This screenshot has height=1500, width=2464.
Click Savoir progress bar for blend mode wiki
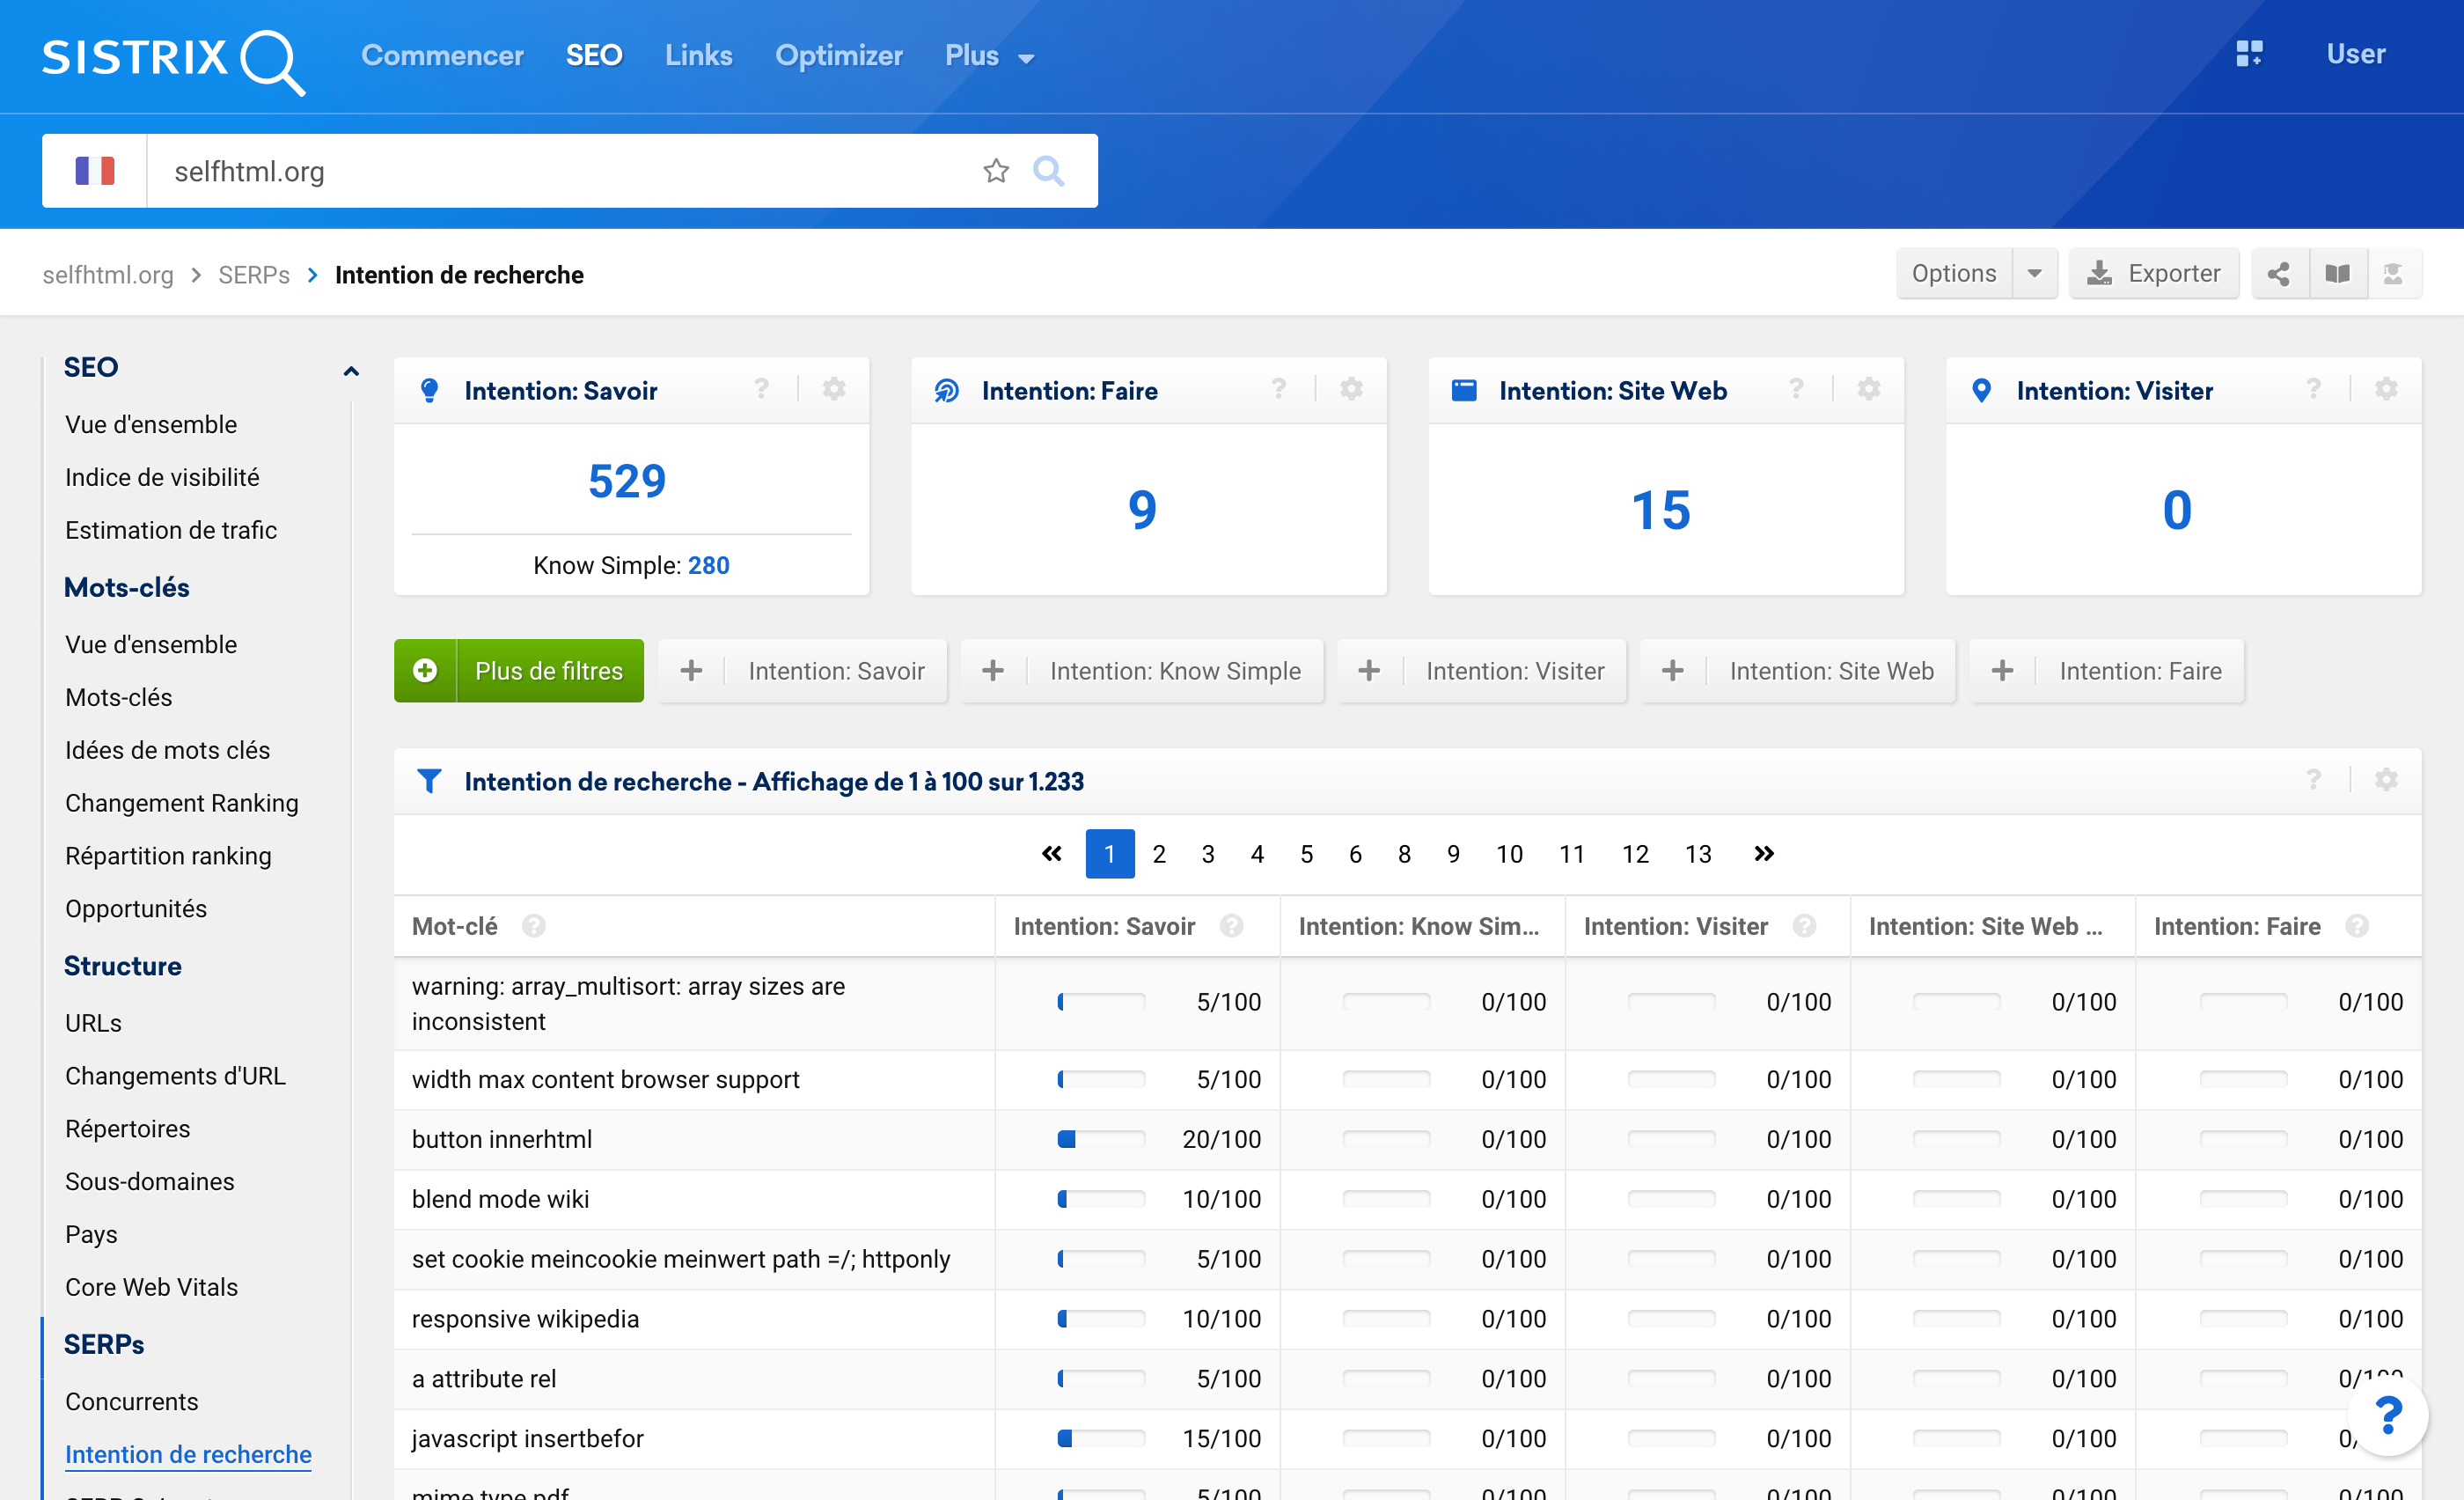pyautogui.click(x=1101, y=1199)
